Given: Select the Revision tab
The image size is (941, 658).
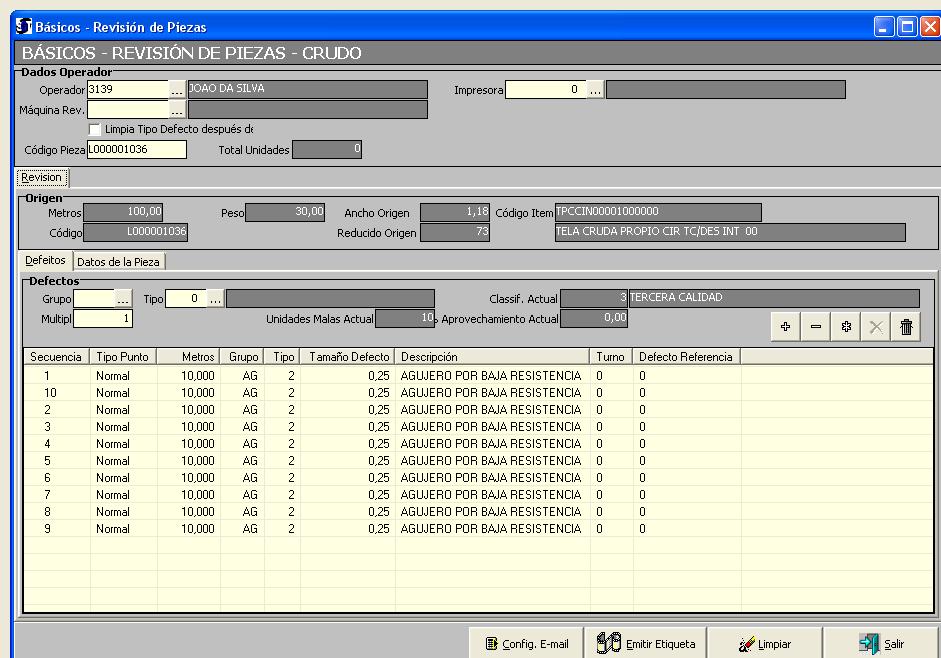Looking at the screenshot, I should pos(42,177).
